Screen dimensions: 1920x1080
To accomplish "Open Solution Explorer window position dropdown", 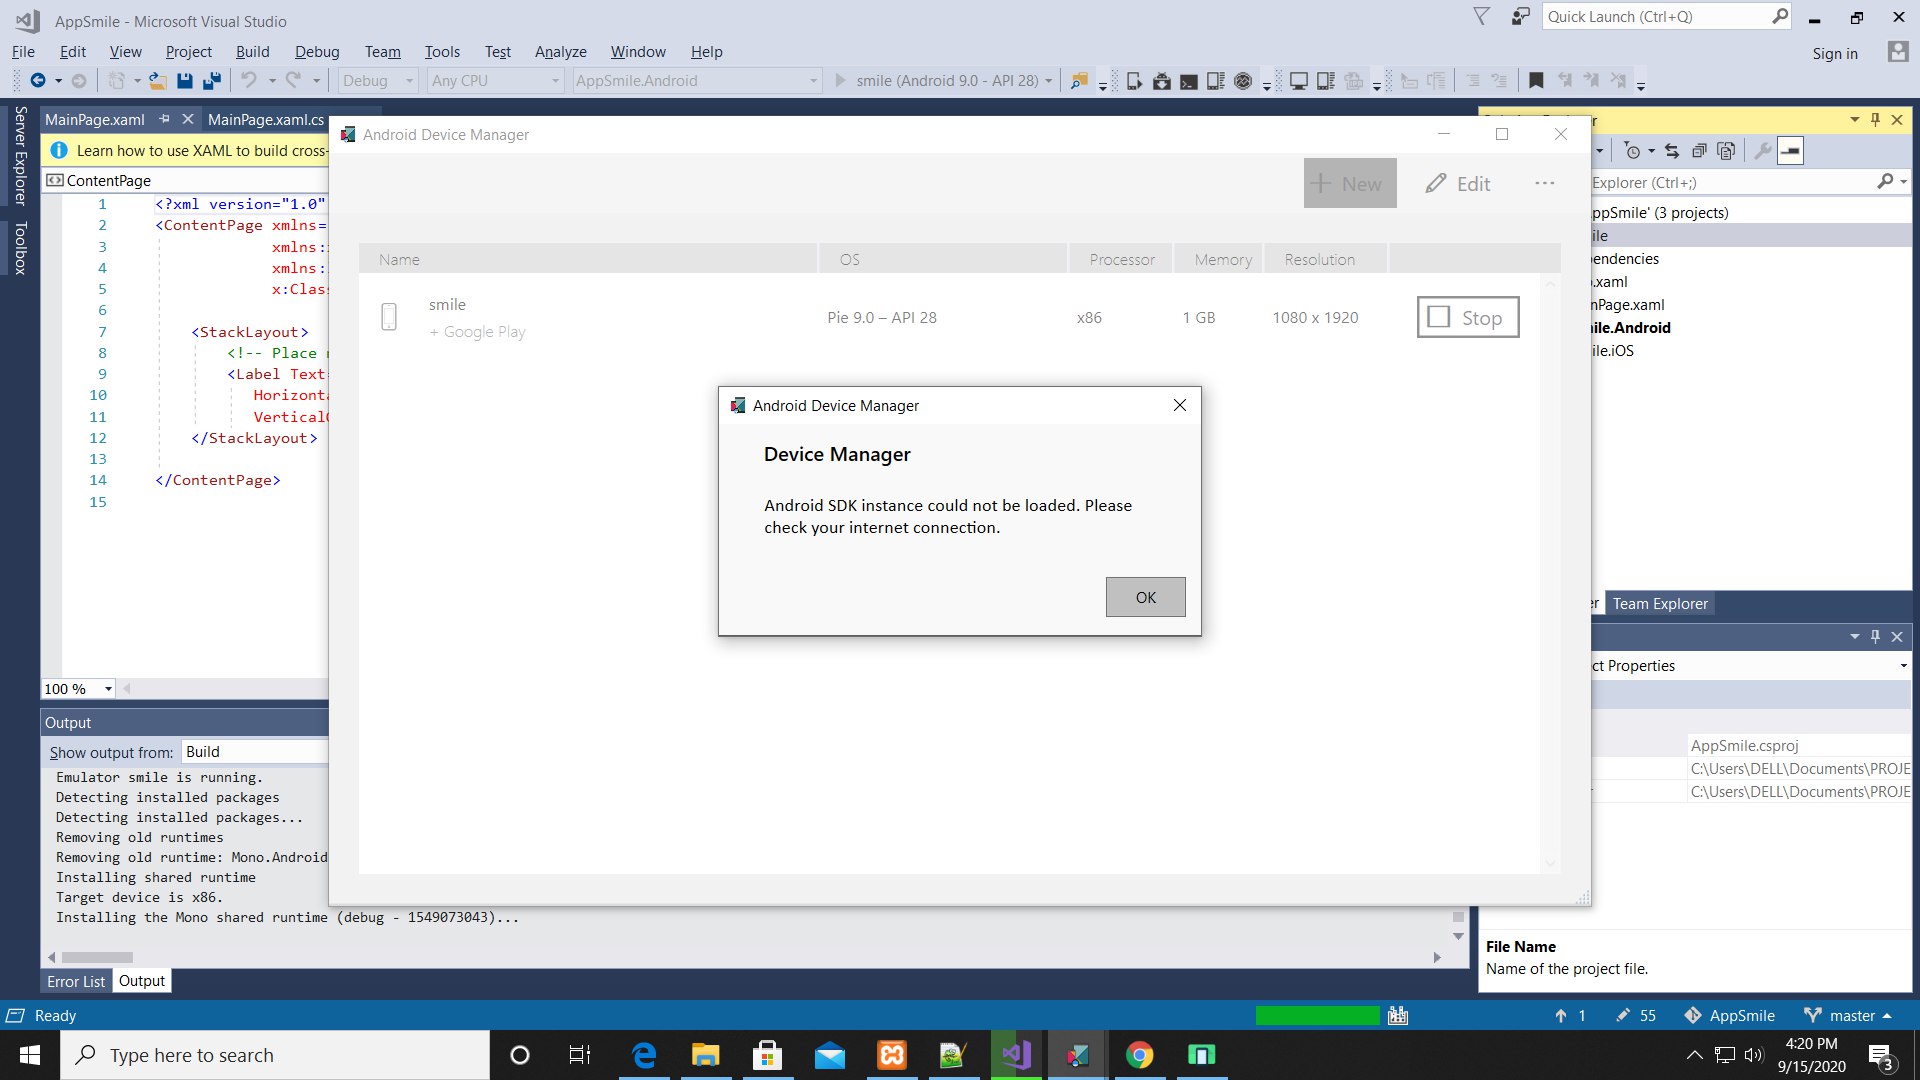I will [1854, 119].
